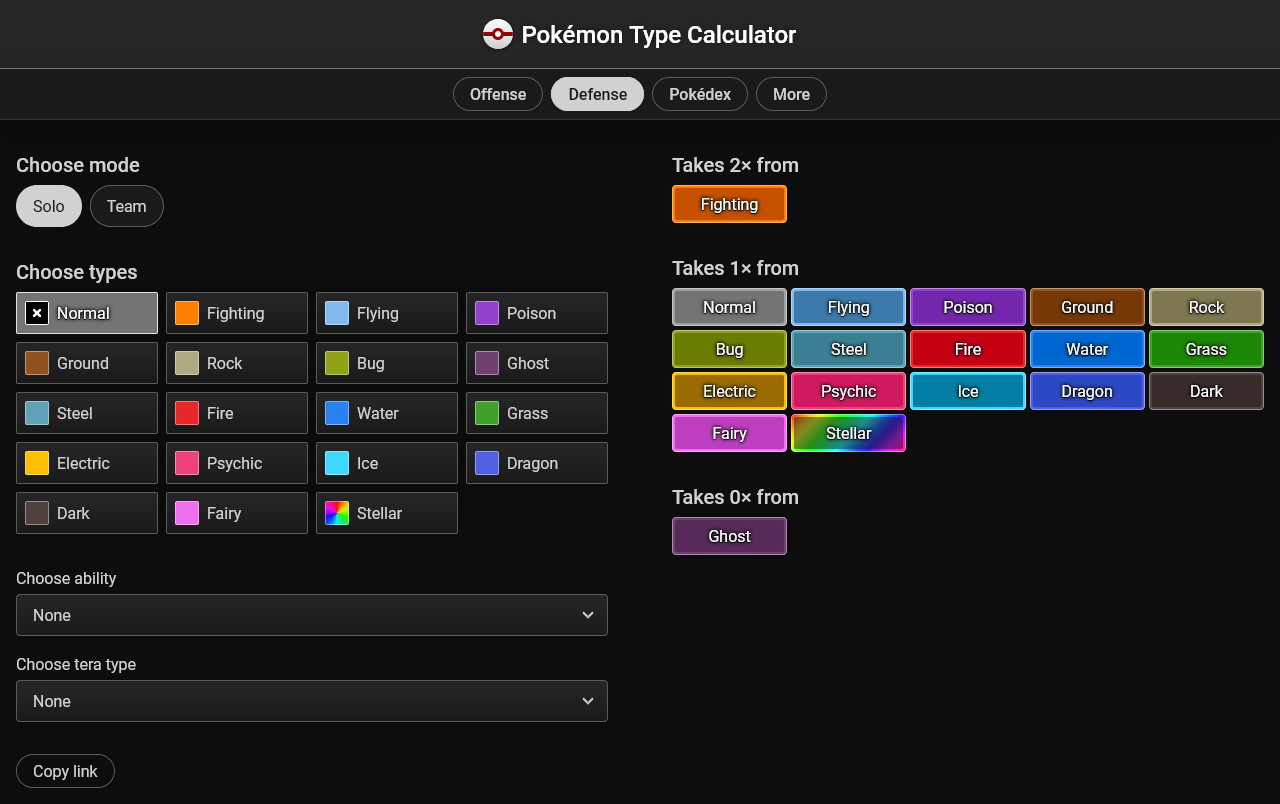
Task: Click Fighting badge under Takes 2× from
Action: pyautogui.click(x=729, y=204)
